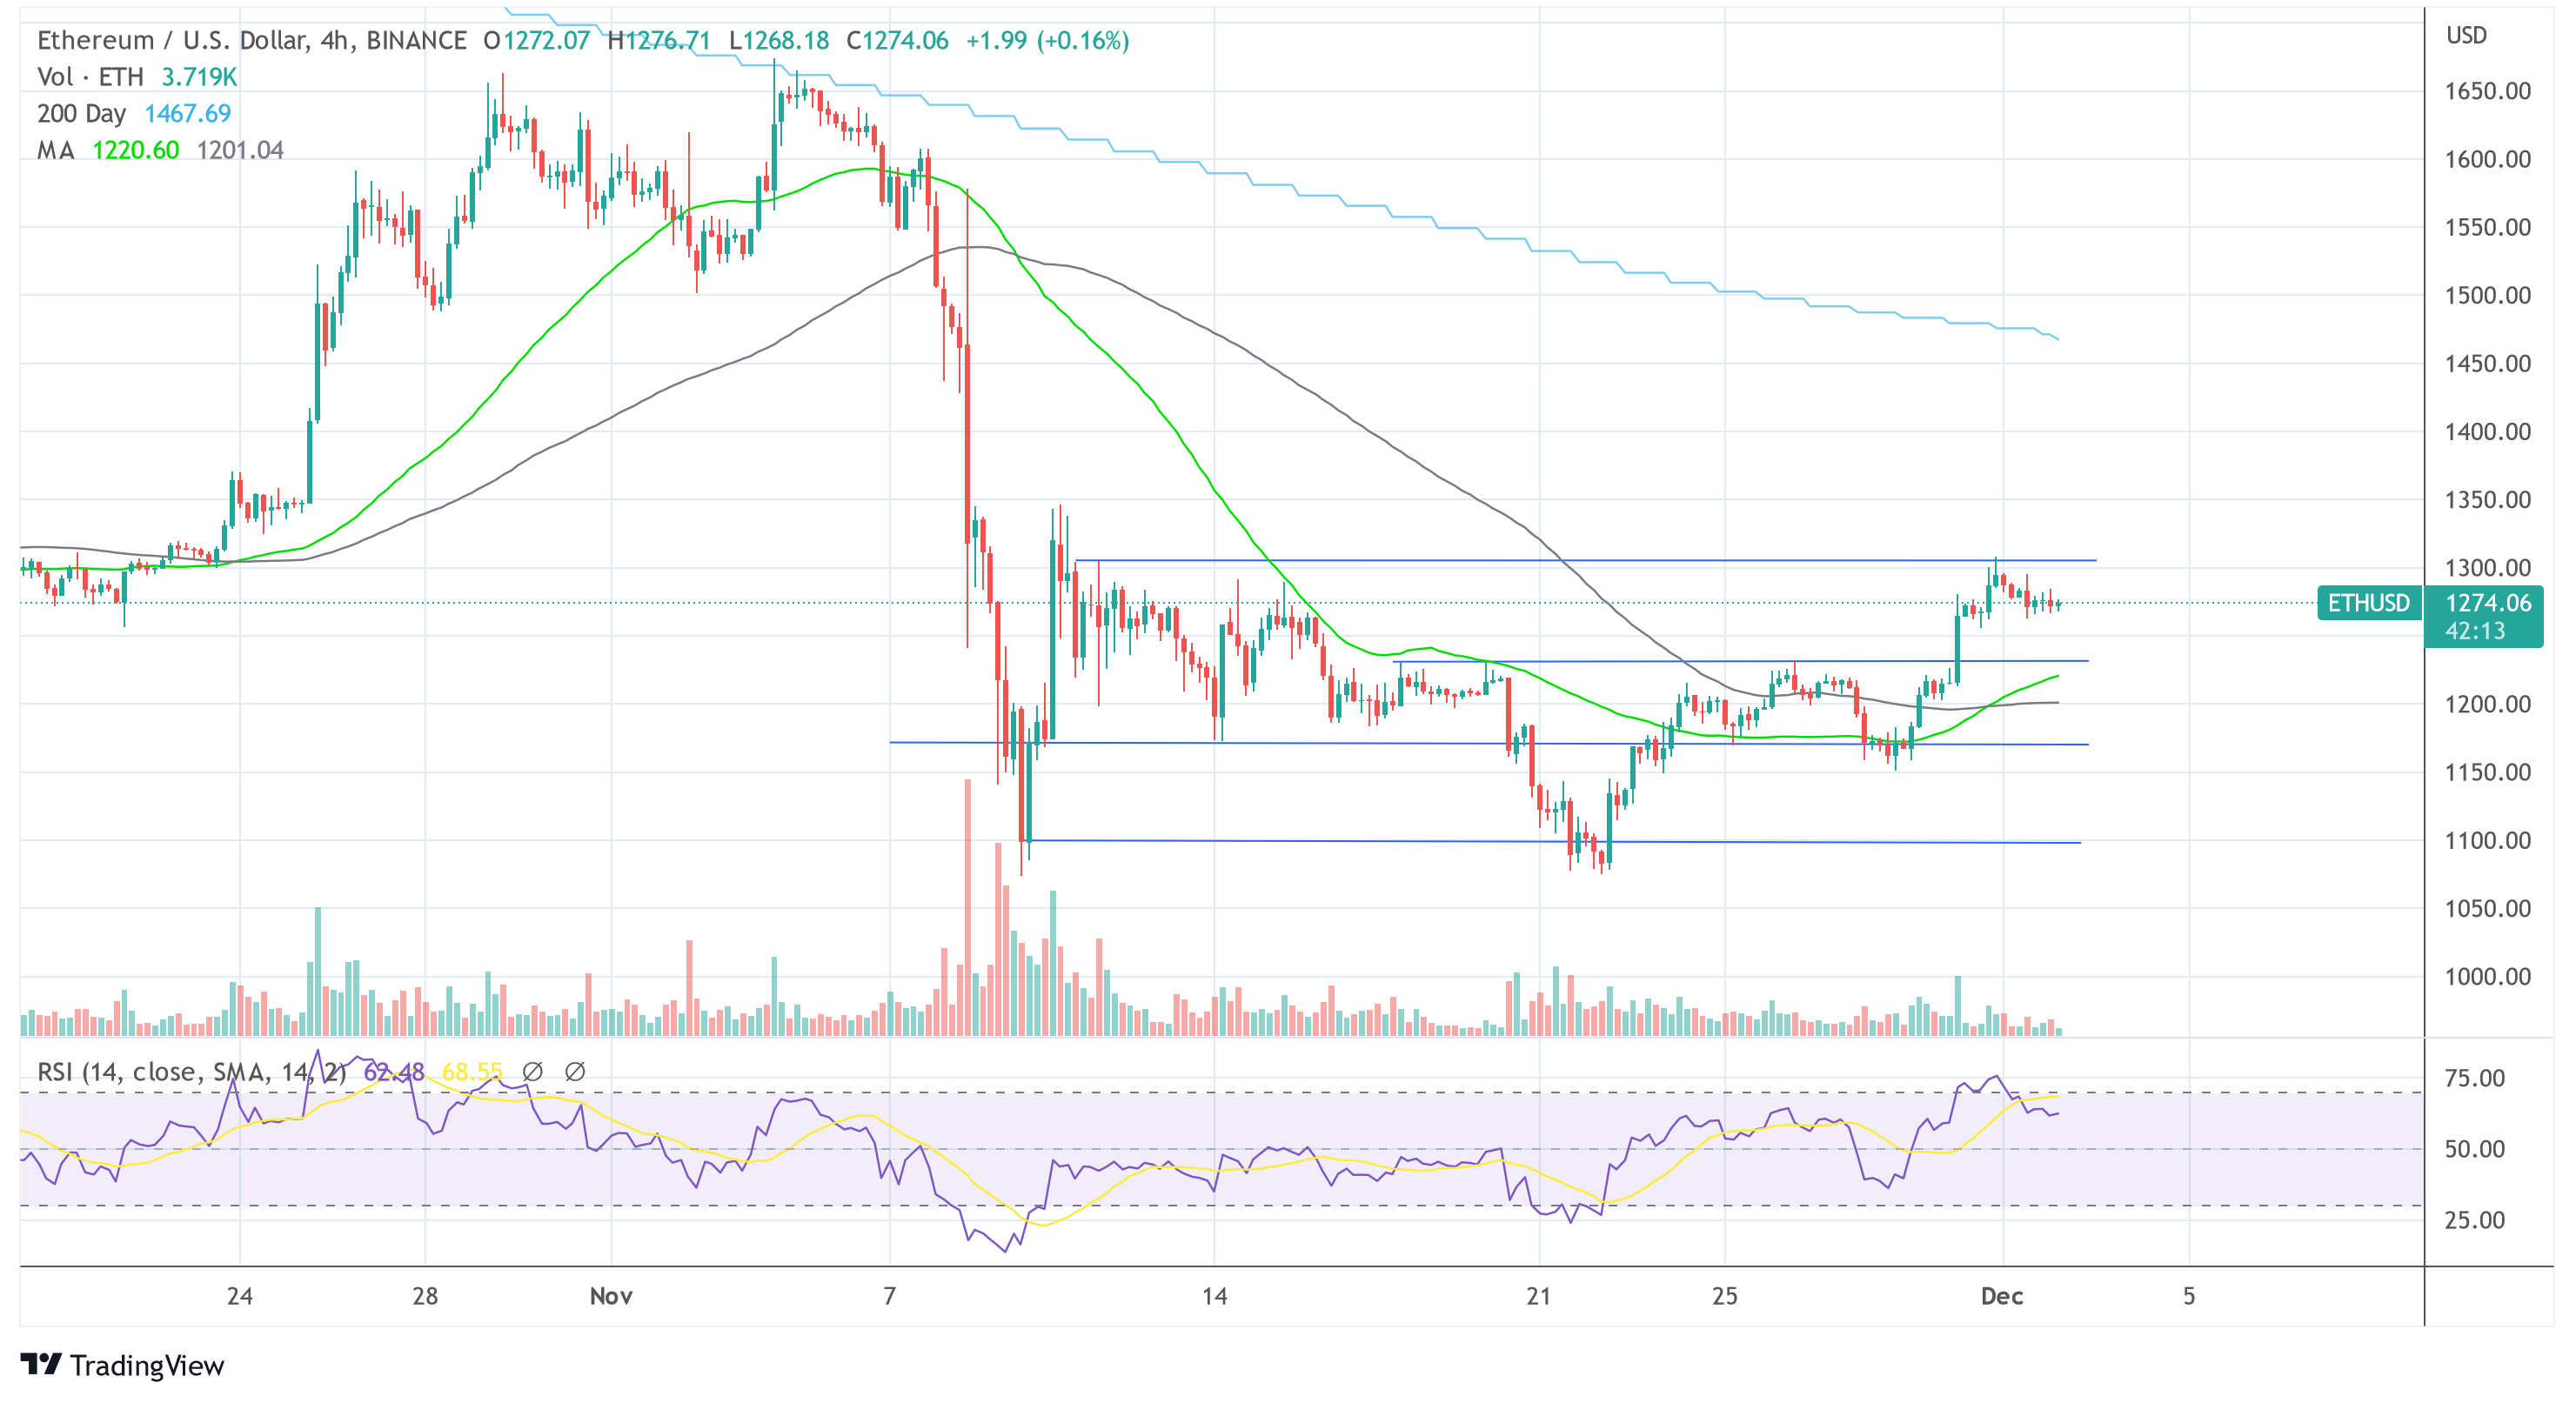The width and height of the screenshot is (2576, 1403).
Task: Click the 14 date label on time axis
Action: pos(1214,1296)
